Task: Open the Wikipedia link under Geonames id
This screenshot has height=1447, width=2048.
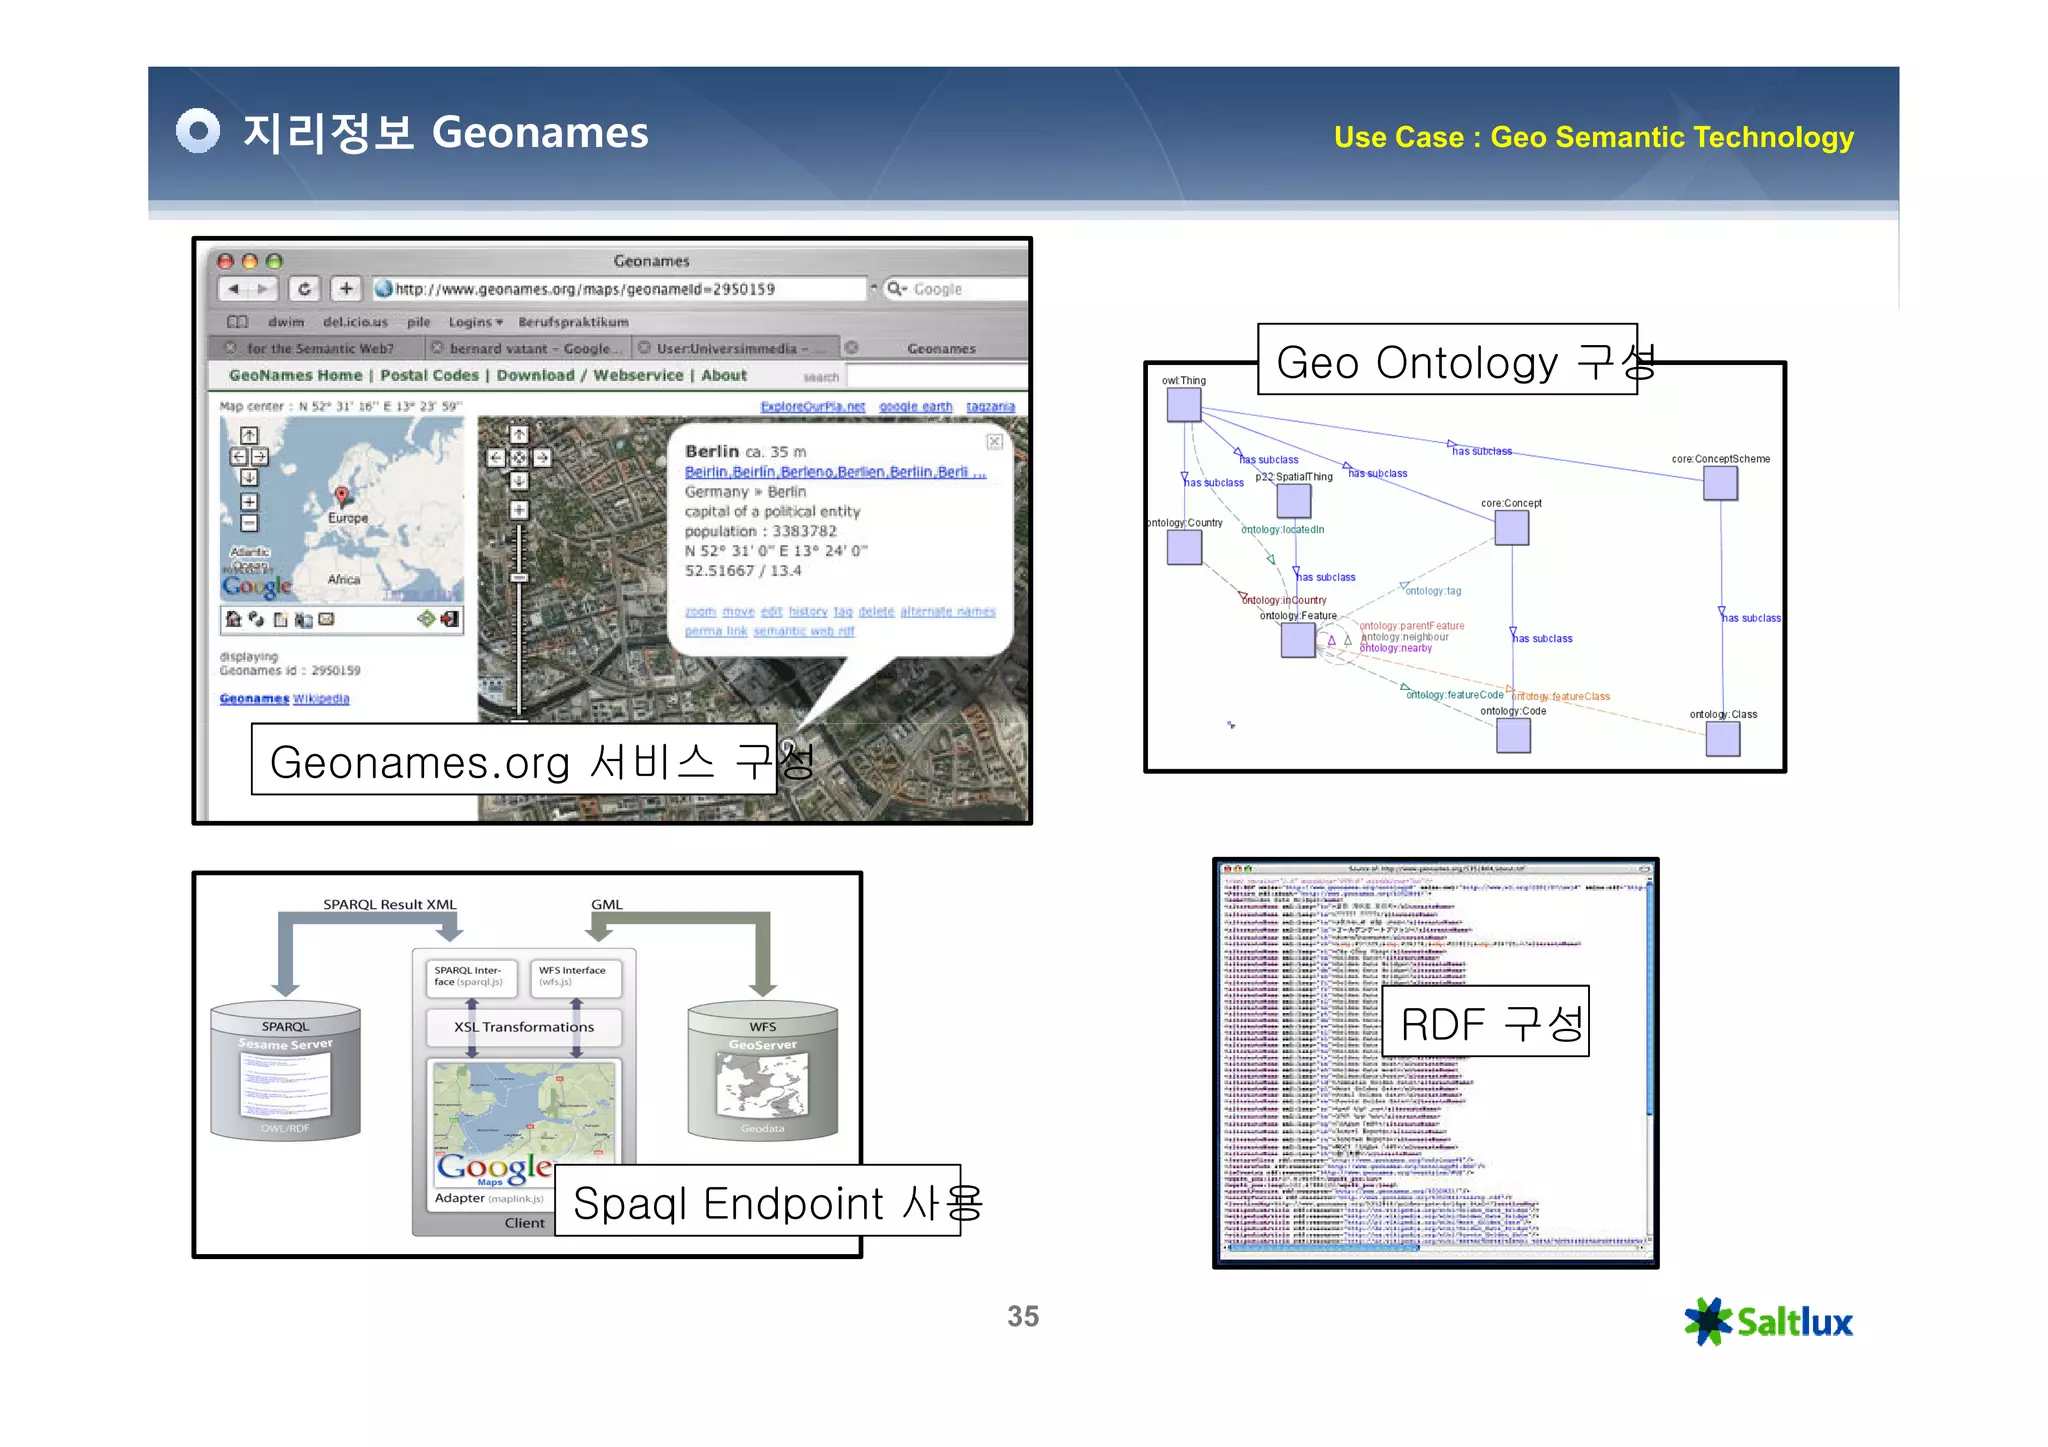Action: tap(321, 698)
